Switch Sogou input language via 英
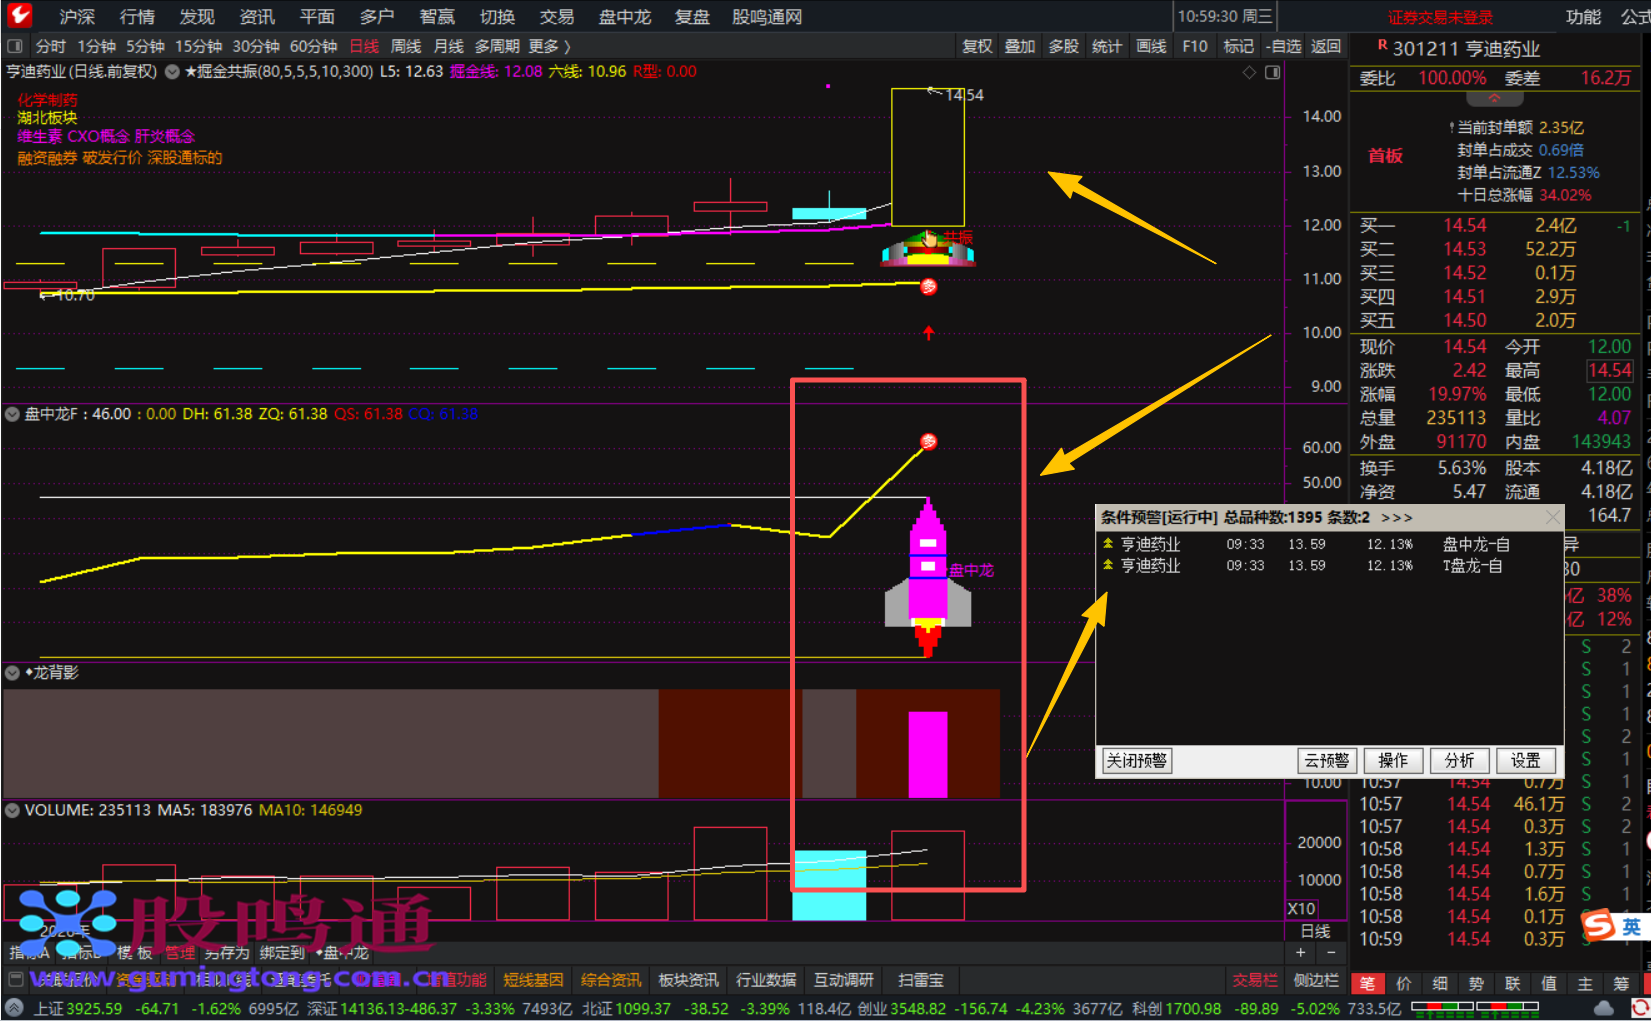 (1632, 927)
